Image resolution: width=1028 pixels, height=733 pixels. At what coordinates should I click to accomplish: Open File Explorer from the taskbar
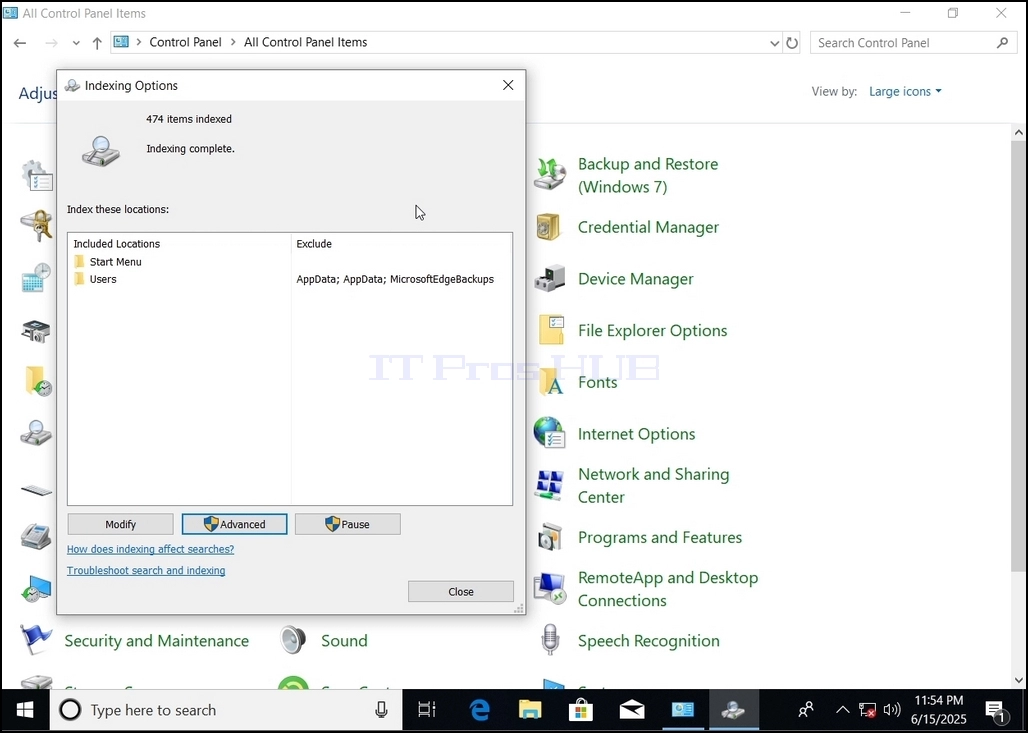point(530,710)
